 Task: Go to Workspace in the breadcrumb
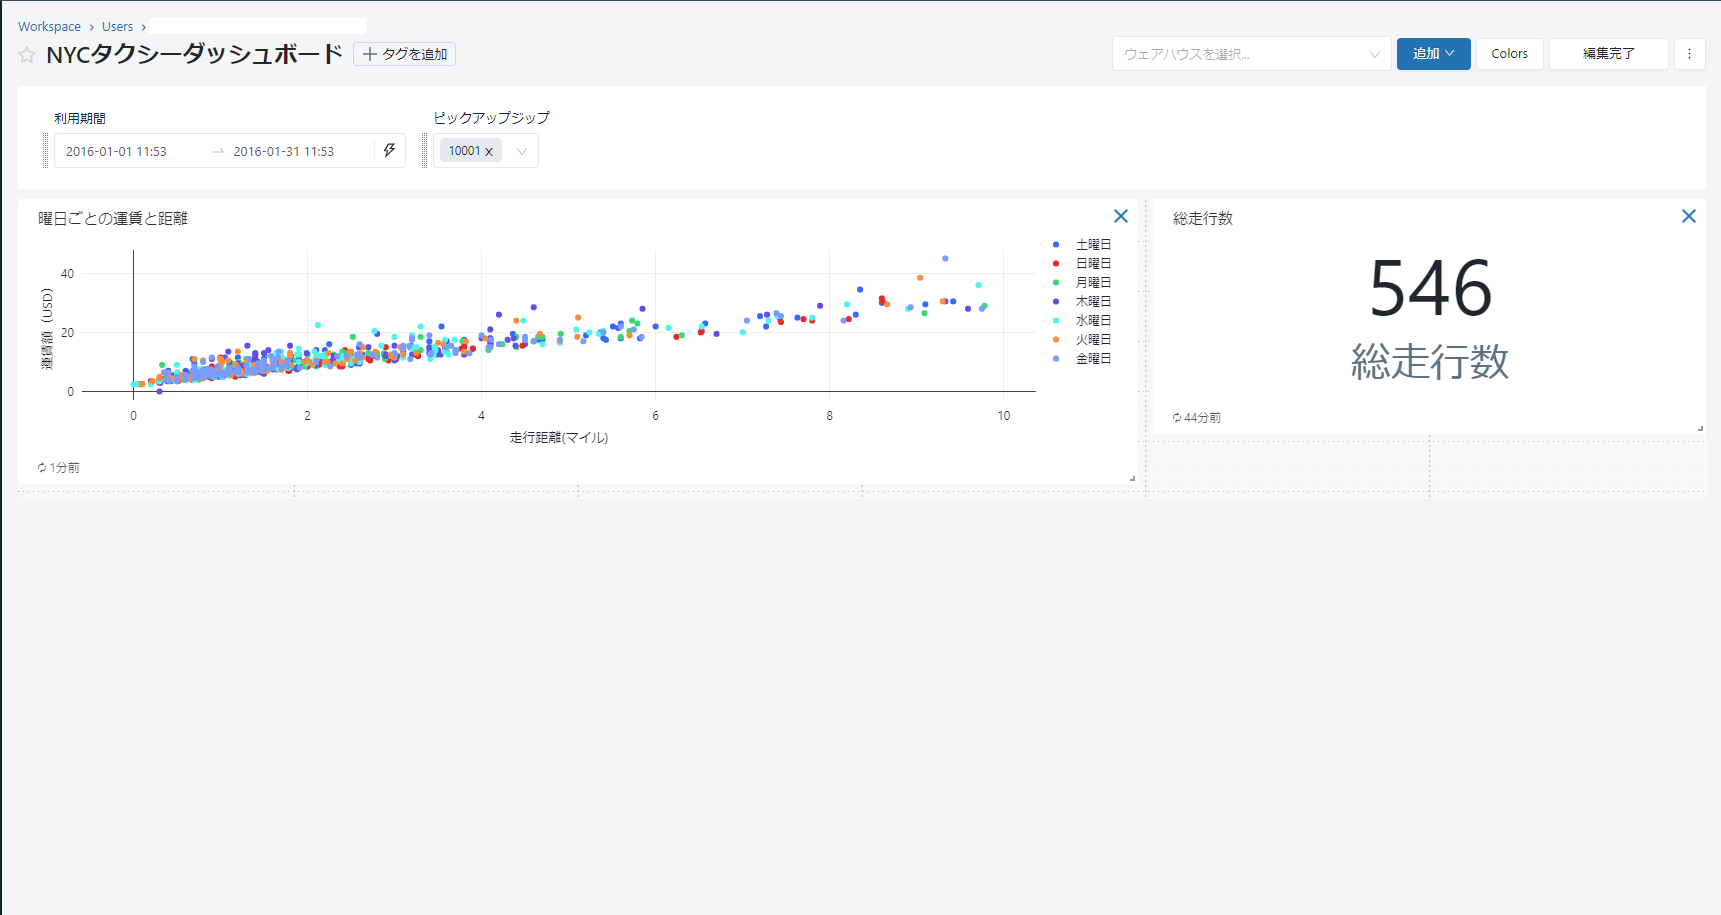click(x=49, y=27)
